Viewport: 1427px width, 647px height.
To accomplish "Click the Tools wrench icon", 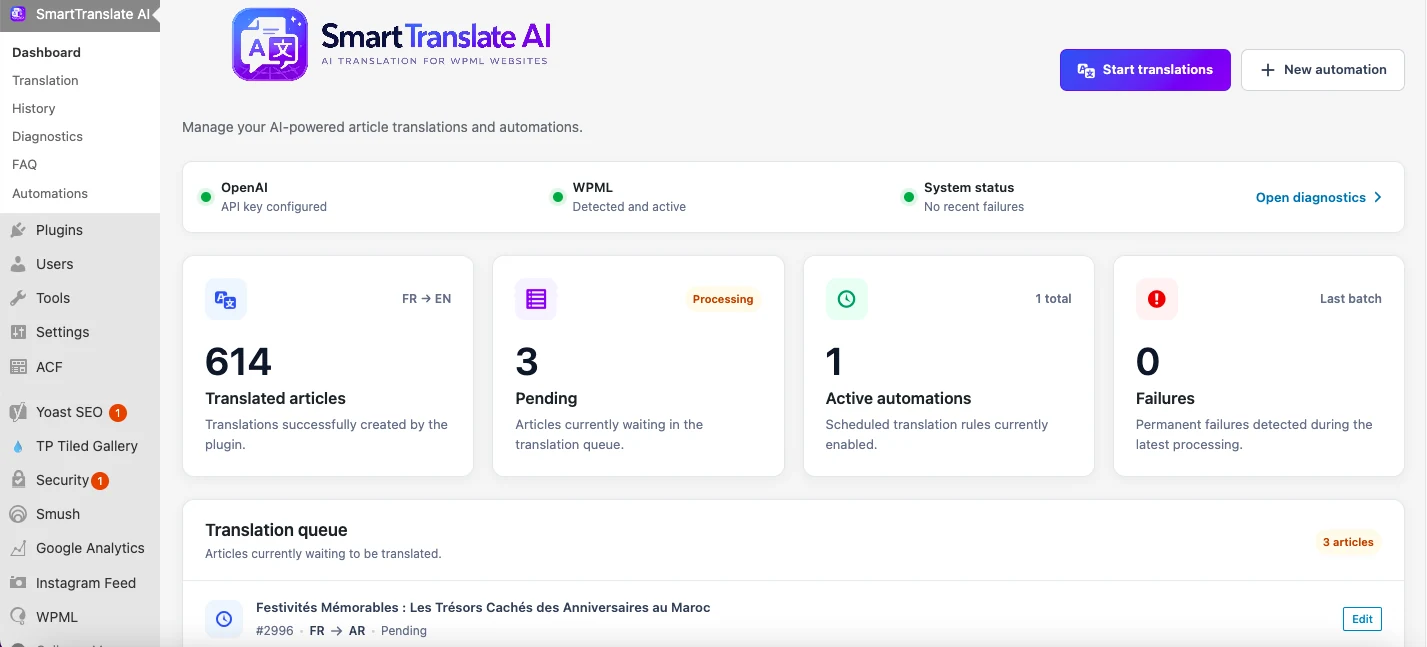I will (x=17, y=298).
